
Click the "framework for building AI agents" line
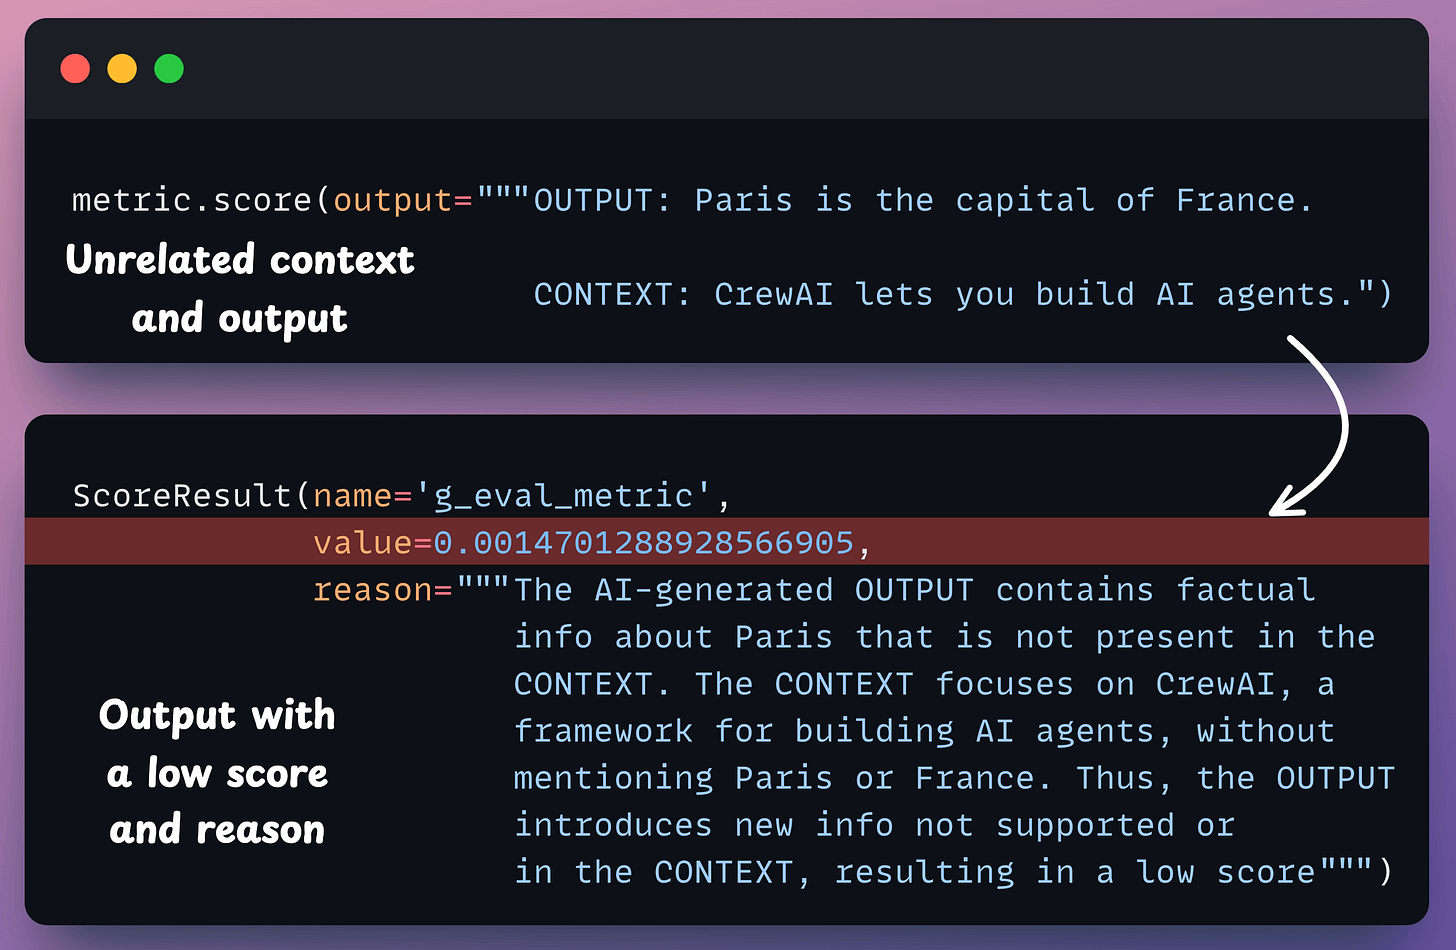(x=924, y=731)
